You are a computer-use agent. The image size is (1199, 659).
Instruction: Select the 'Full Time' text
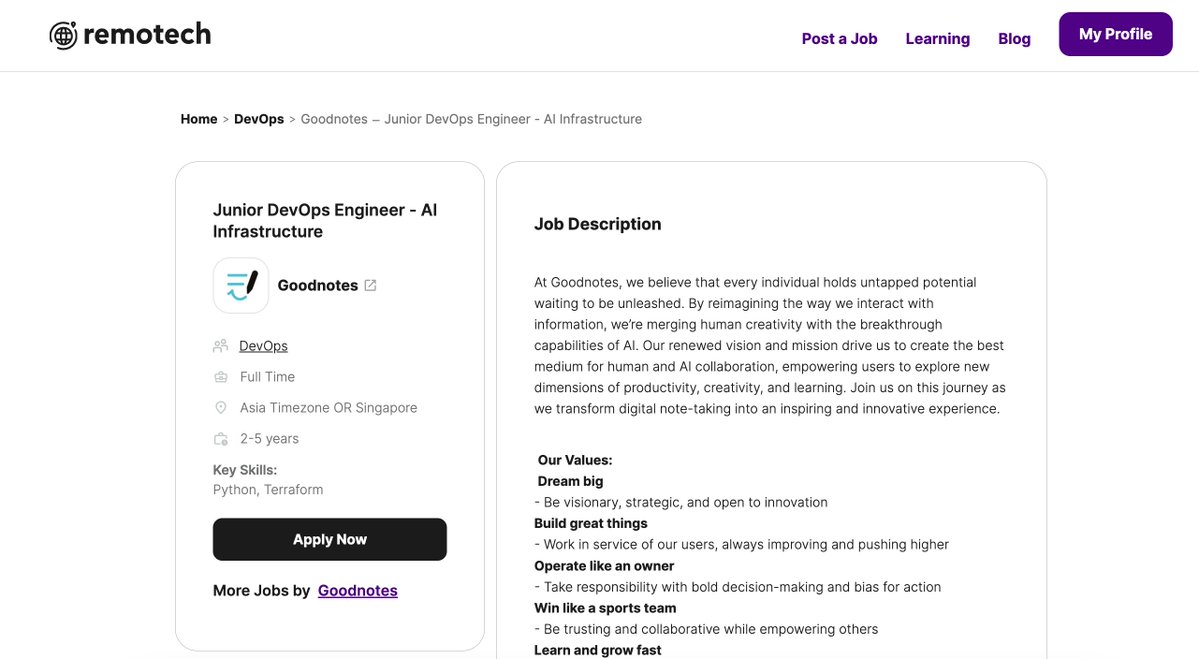pyautogui.click(x=267, y=377)
